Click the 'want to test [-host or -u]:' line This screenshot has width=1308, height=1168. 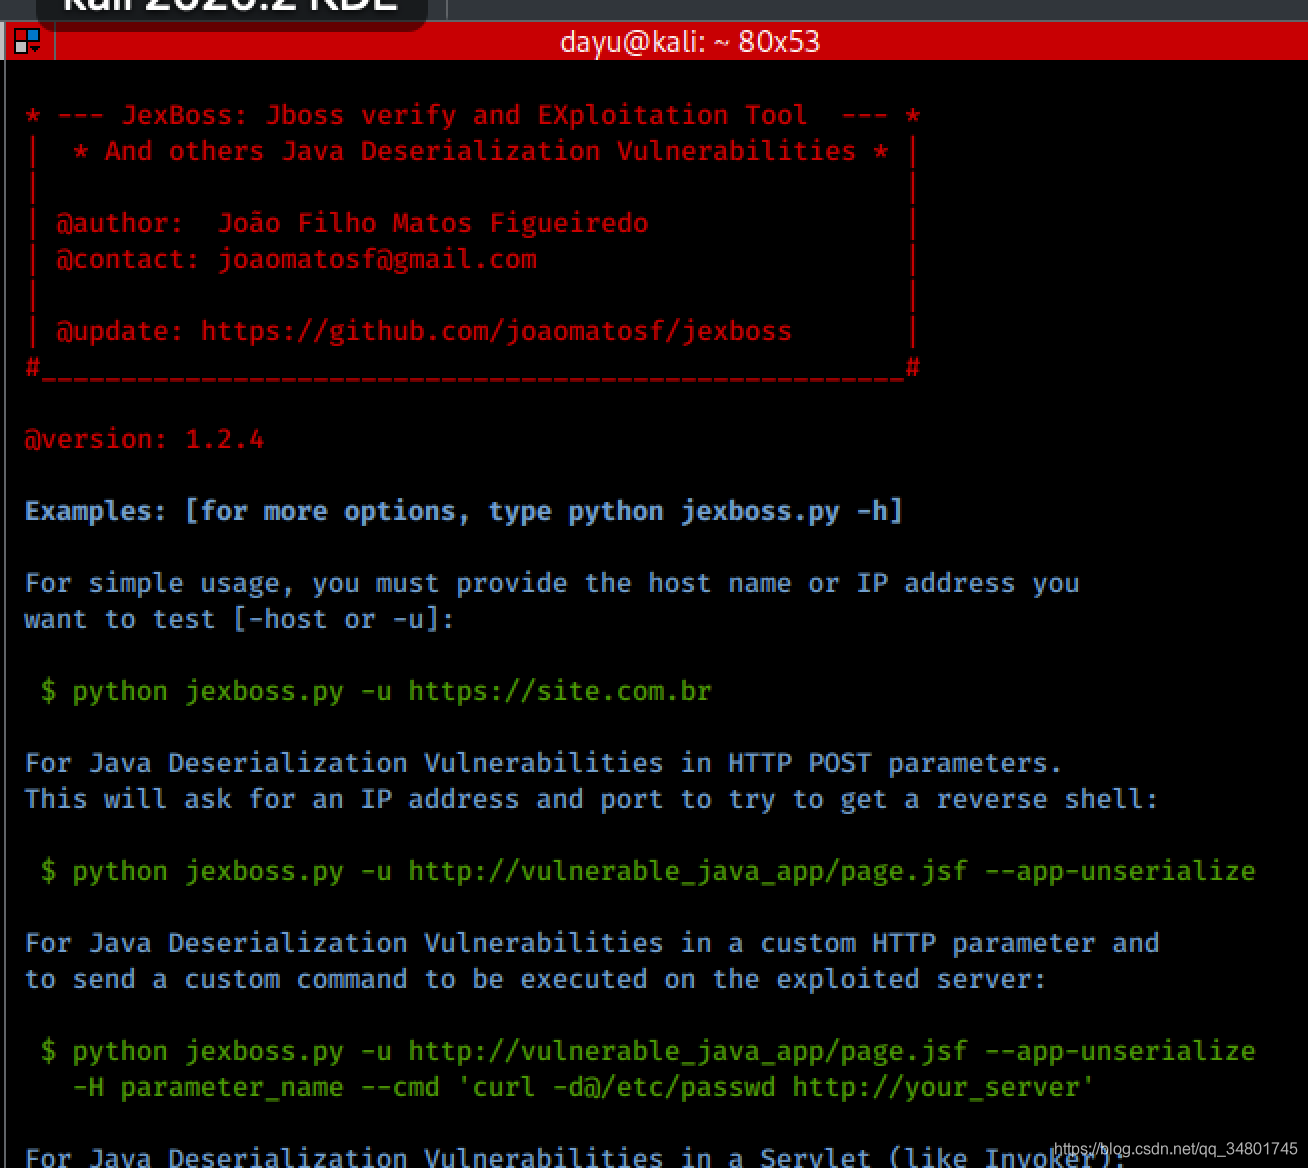(240, 619)
